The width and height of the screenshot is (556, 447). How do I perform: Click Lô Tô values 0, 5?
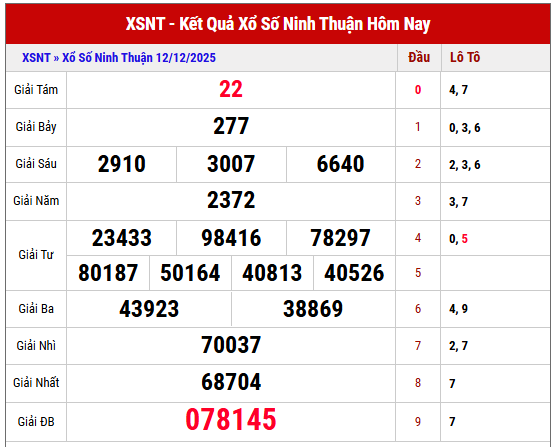tap(458, 239)
